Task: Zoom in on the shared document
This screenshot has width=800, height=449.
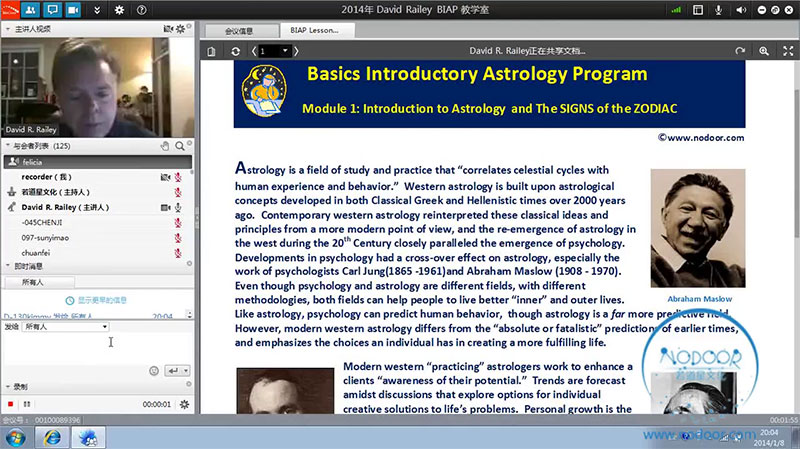Action: 764,51
